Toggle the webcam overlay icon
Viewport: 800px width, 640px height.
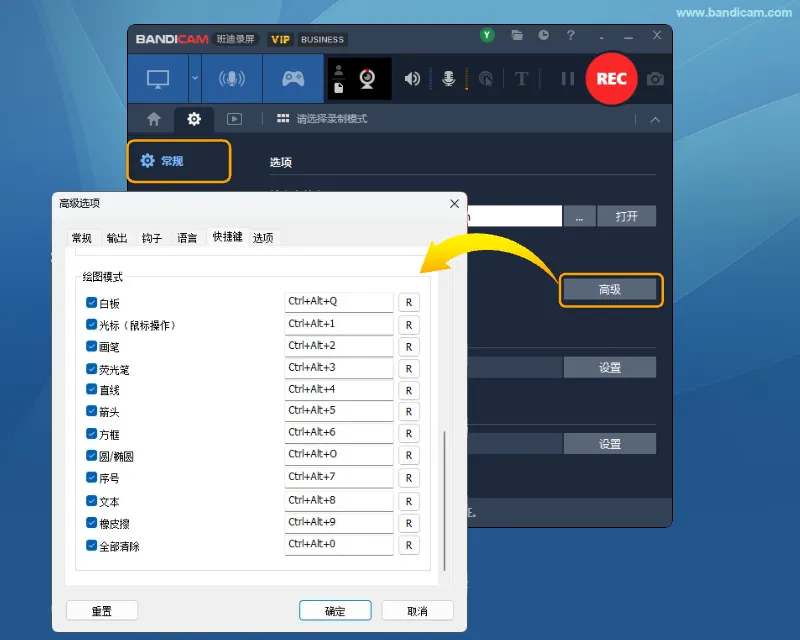click(x=367, y=79)
